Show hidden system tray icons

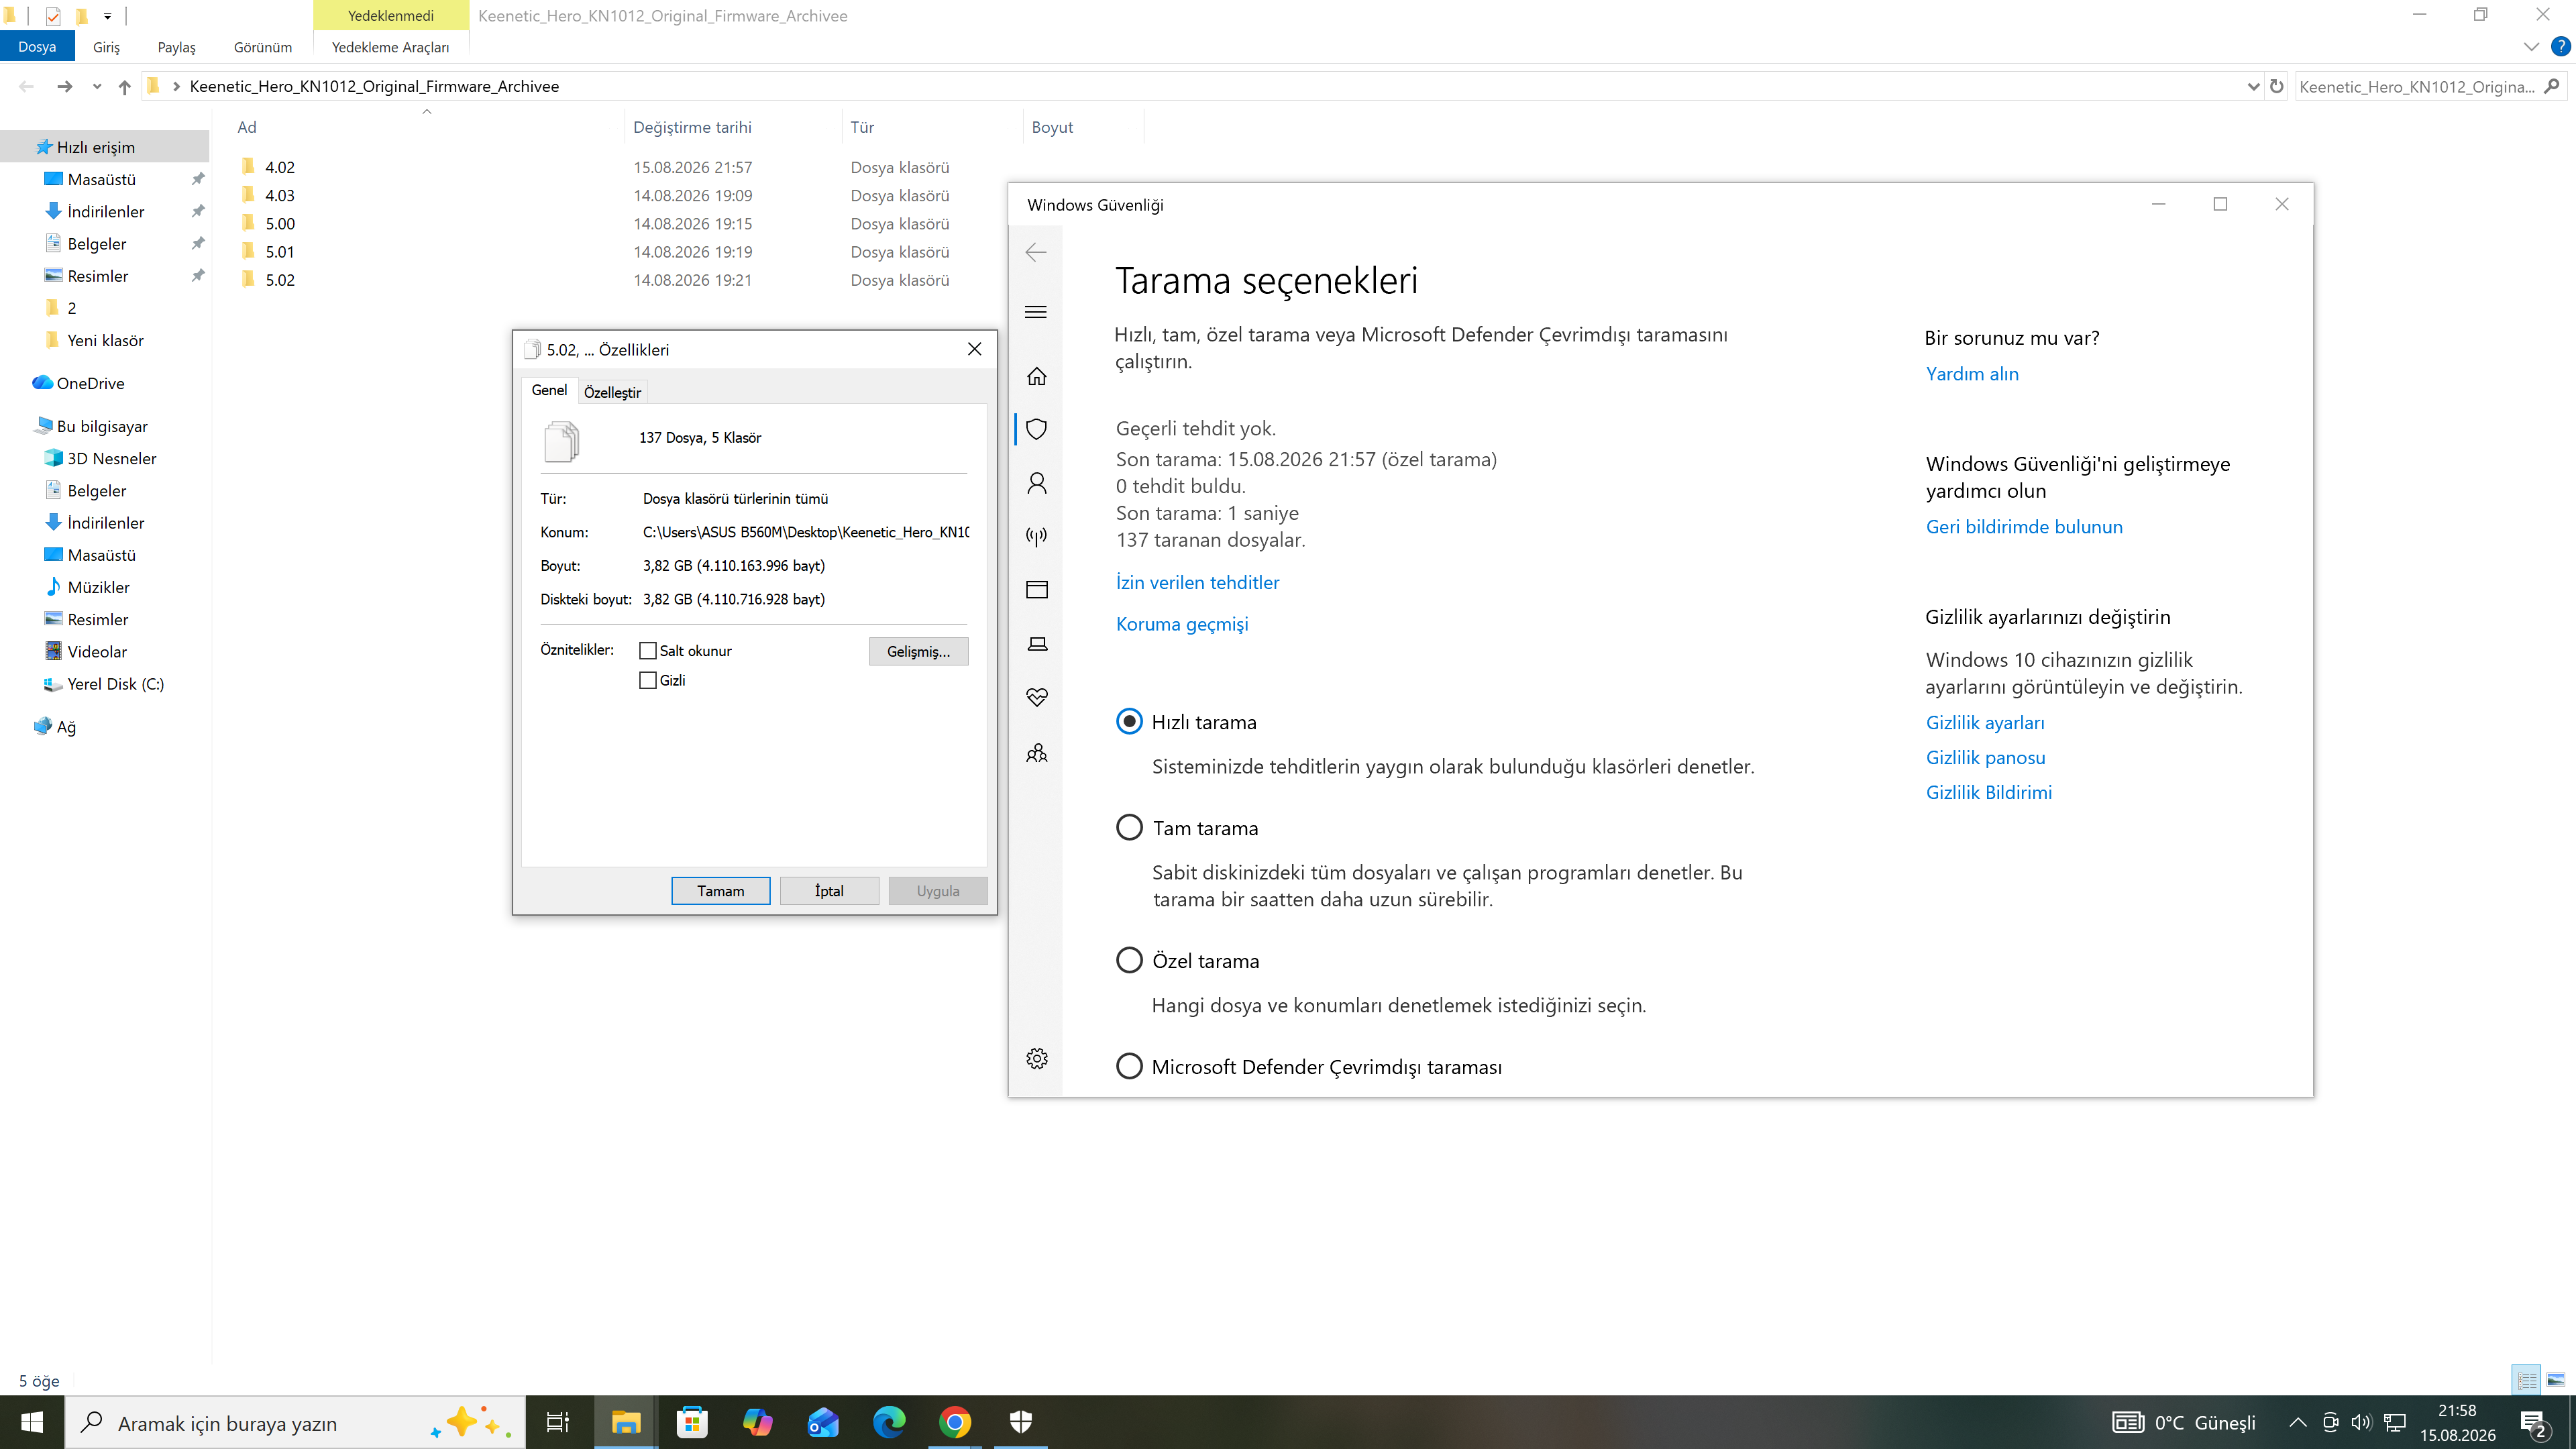click(2298, 1423)
